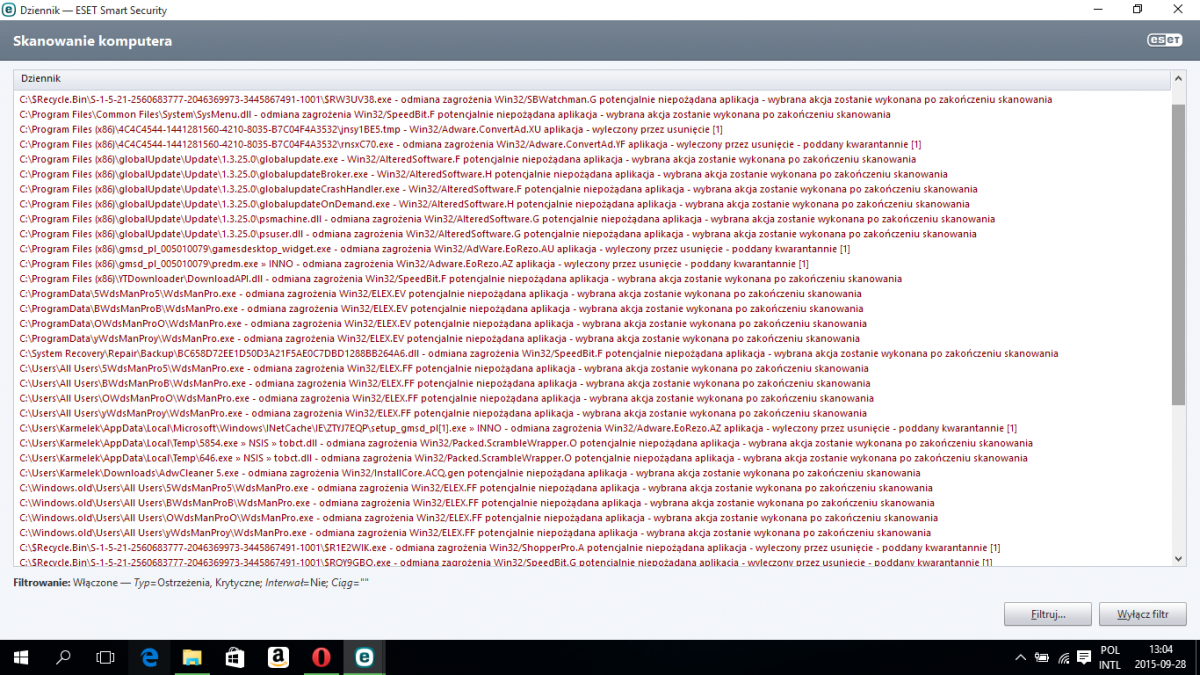Click the Filtruj... button
Viewport: 1200px width, 675px height.
click(x=1047, y=614)
